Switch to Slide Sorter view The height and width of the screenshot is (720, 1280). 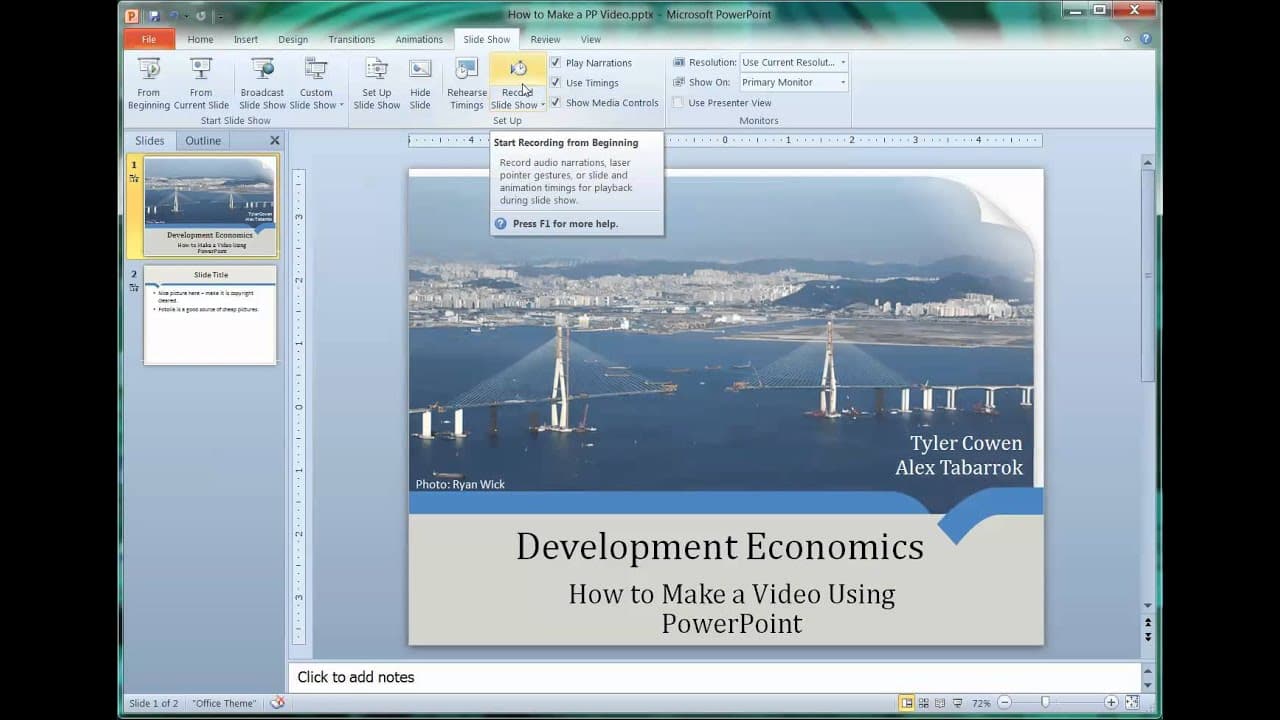(924, 703)
